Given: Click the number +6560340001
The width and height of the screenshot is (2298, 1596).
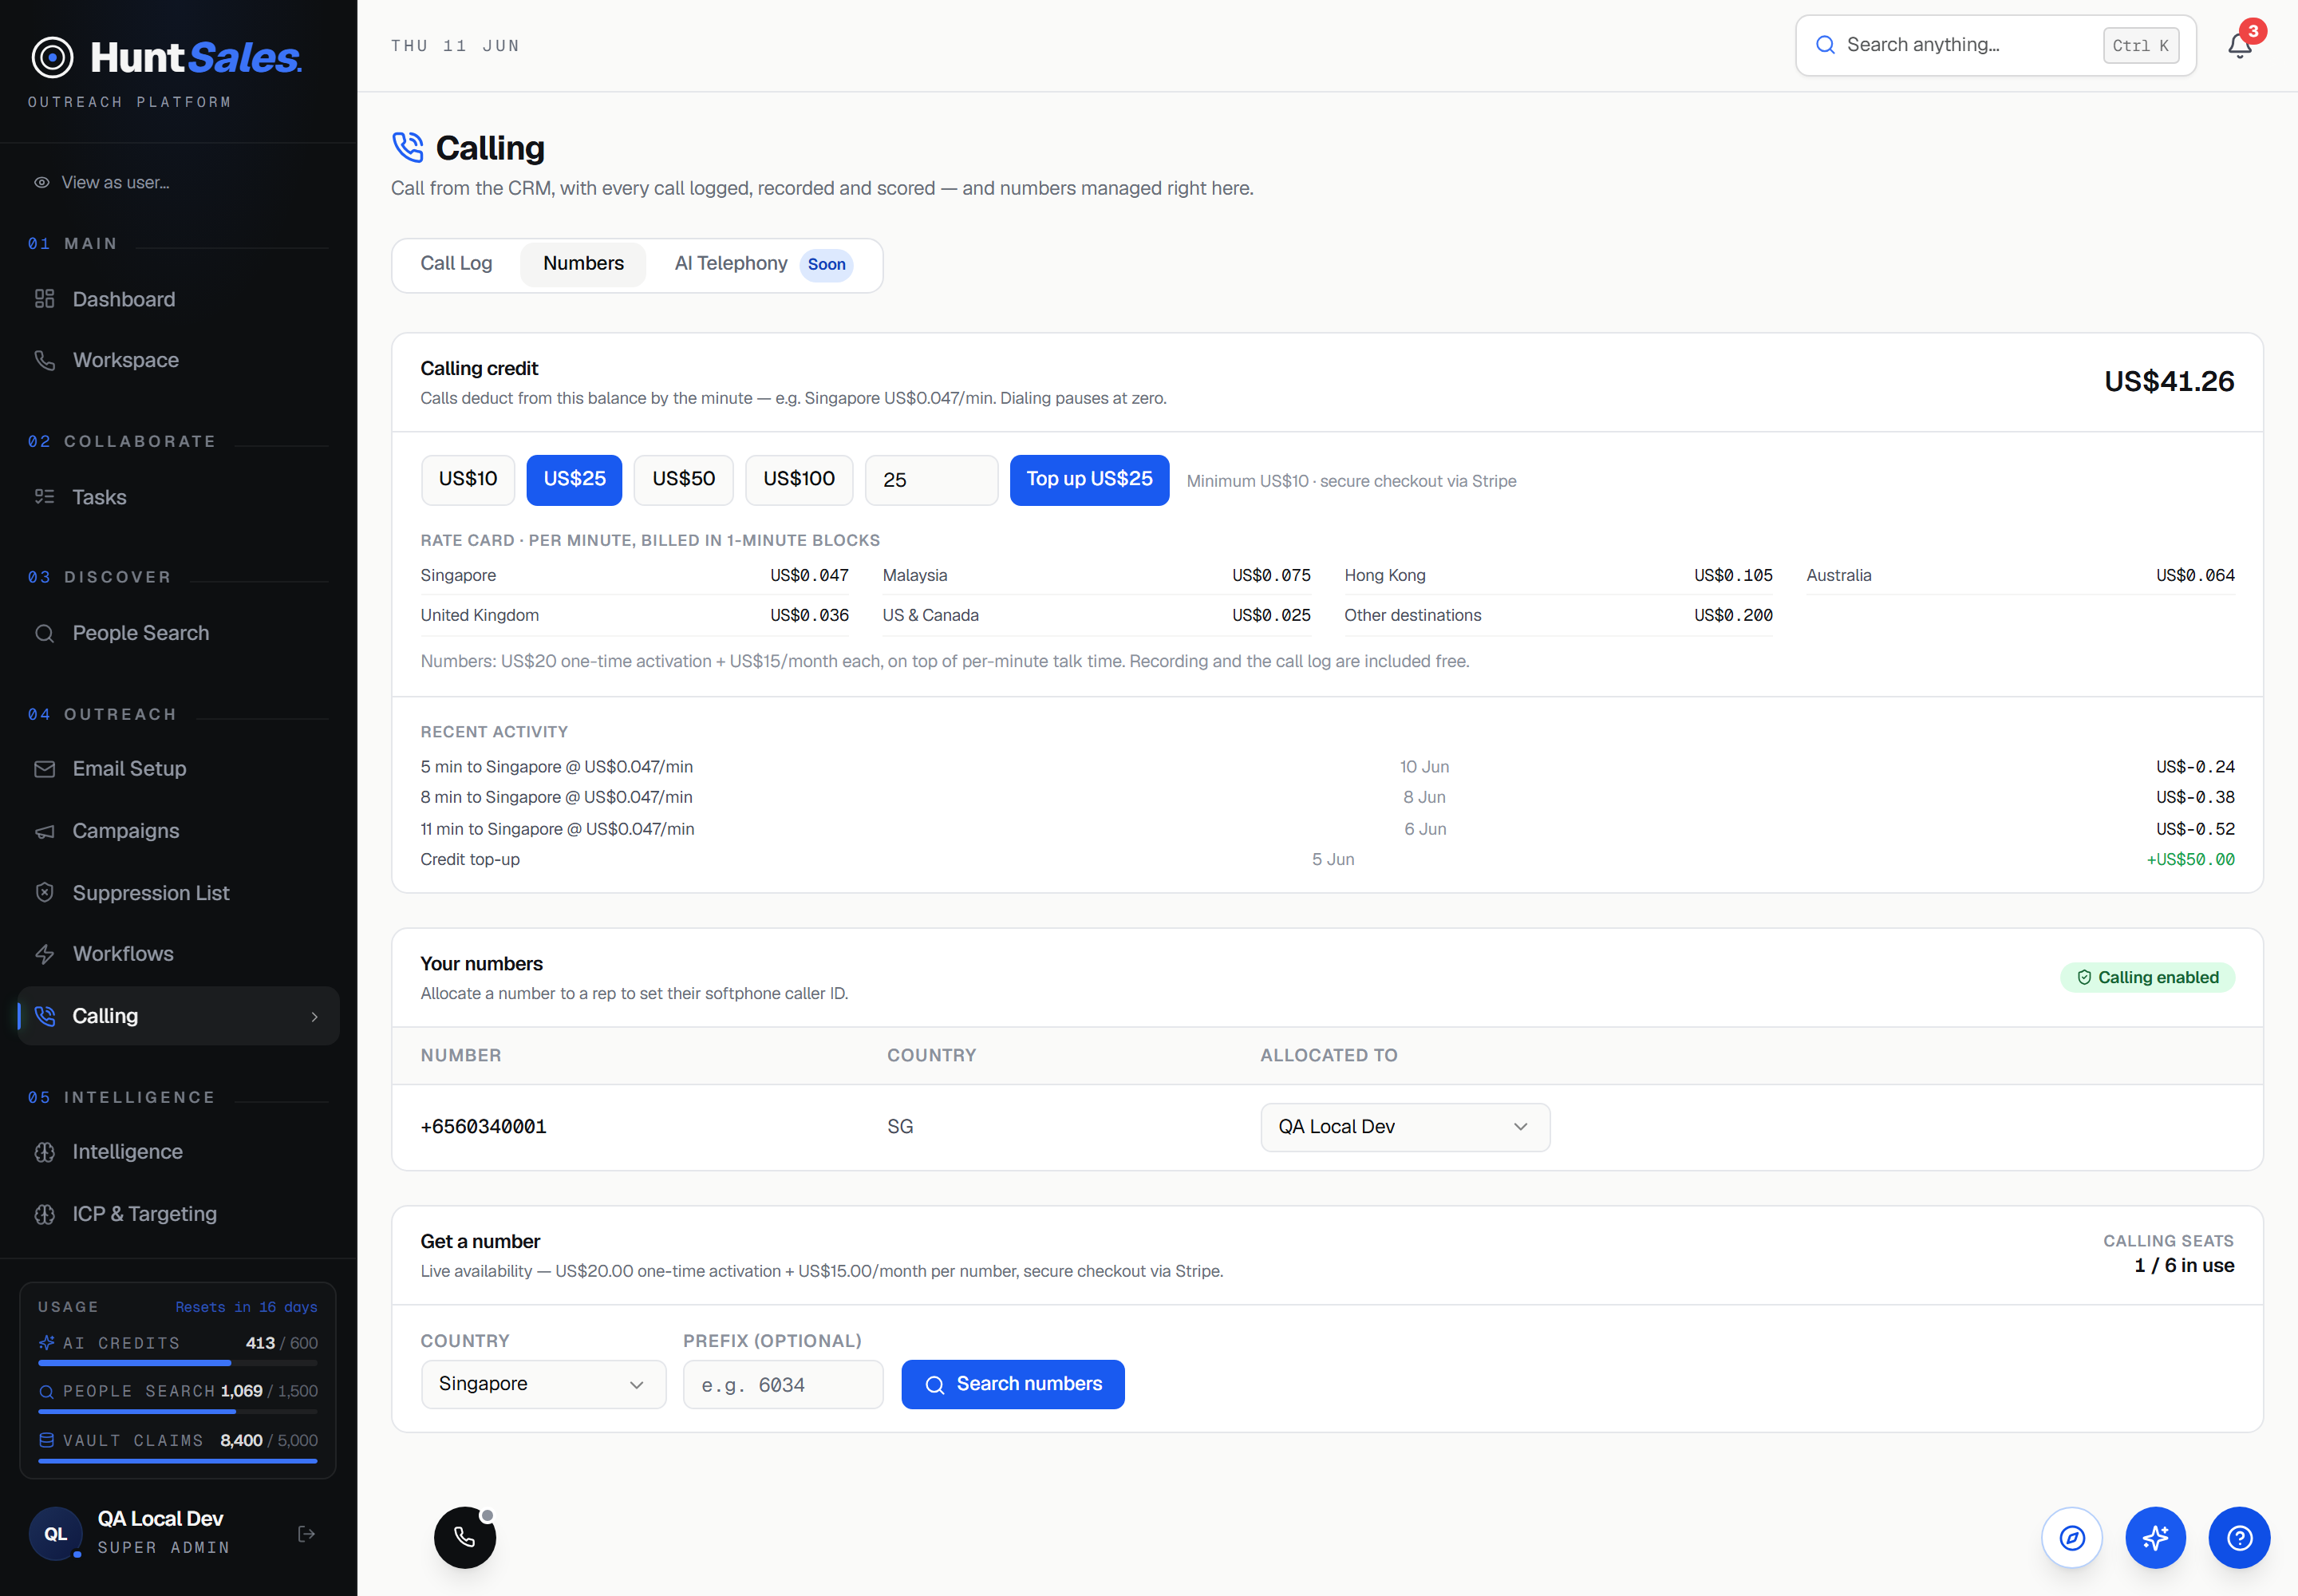Looking at the screenshot, I should click(483, 1127).
